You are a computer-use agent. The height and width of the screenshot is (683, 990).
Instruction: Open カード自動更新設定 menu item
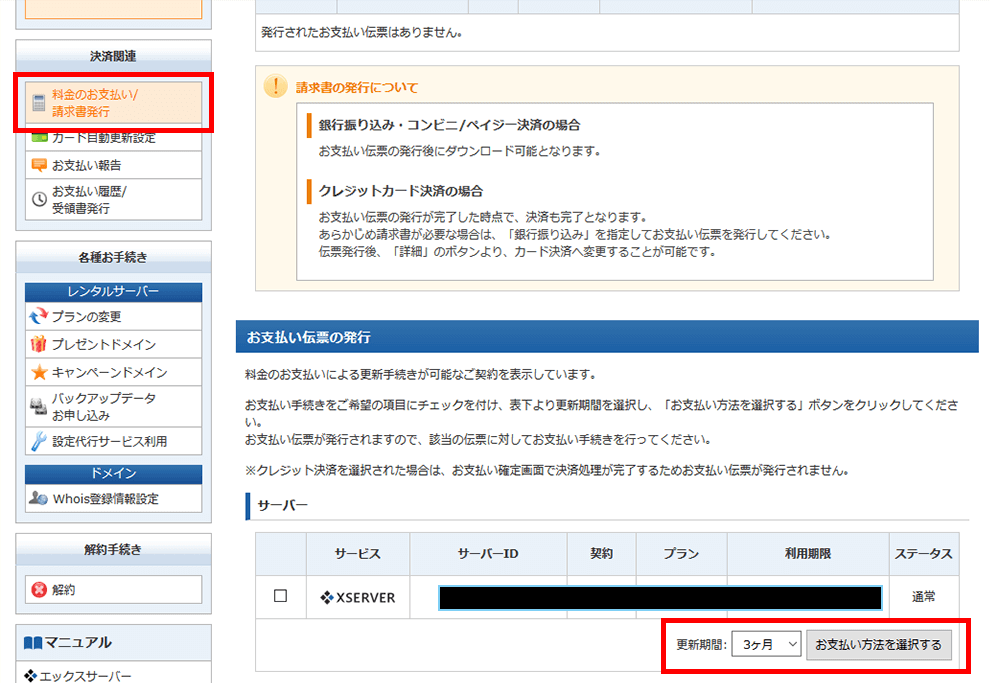click(114, 138)
